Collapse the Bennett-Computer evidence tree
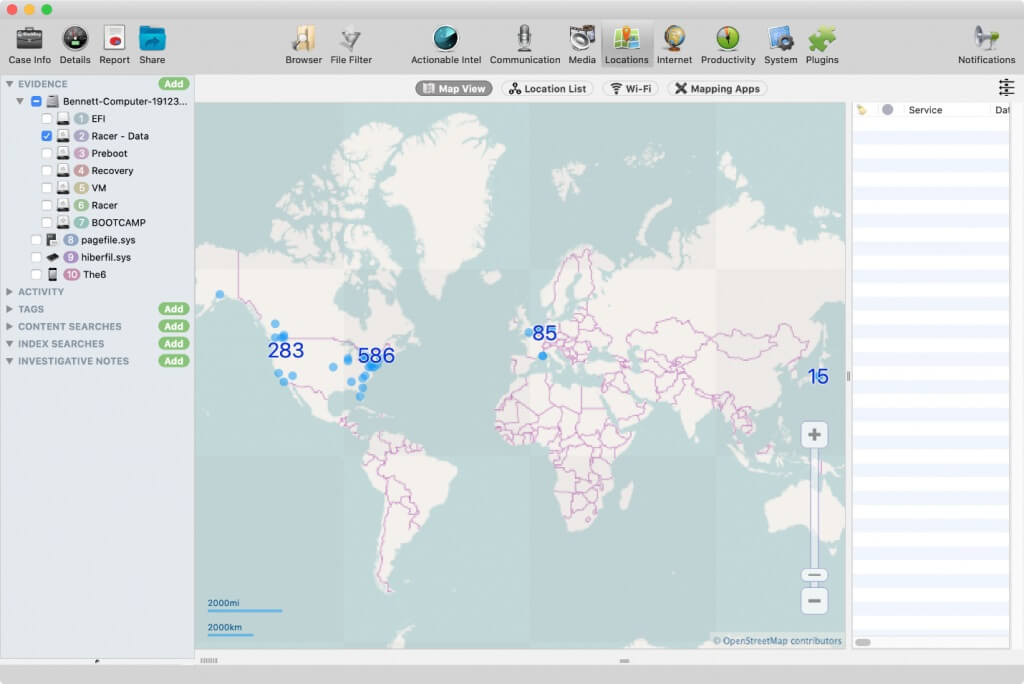 pos(20,100)
